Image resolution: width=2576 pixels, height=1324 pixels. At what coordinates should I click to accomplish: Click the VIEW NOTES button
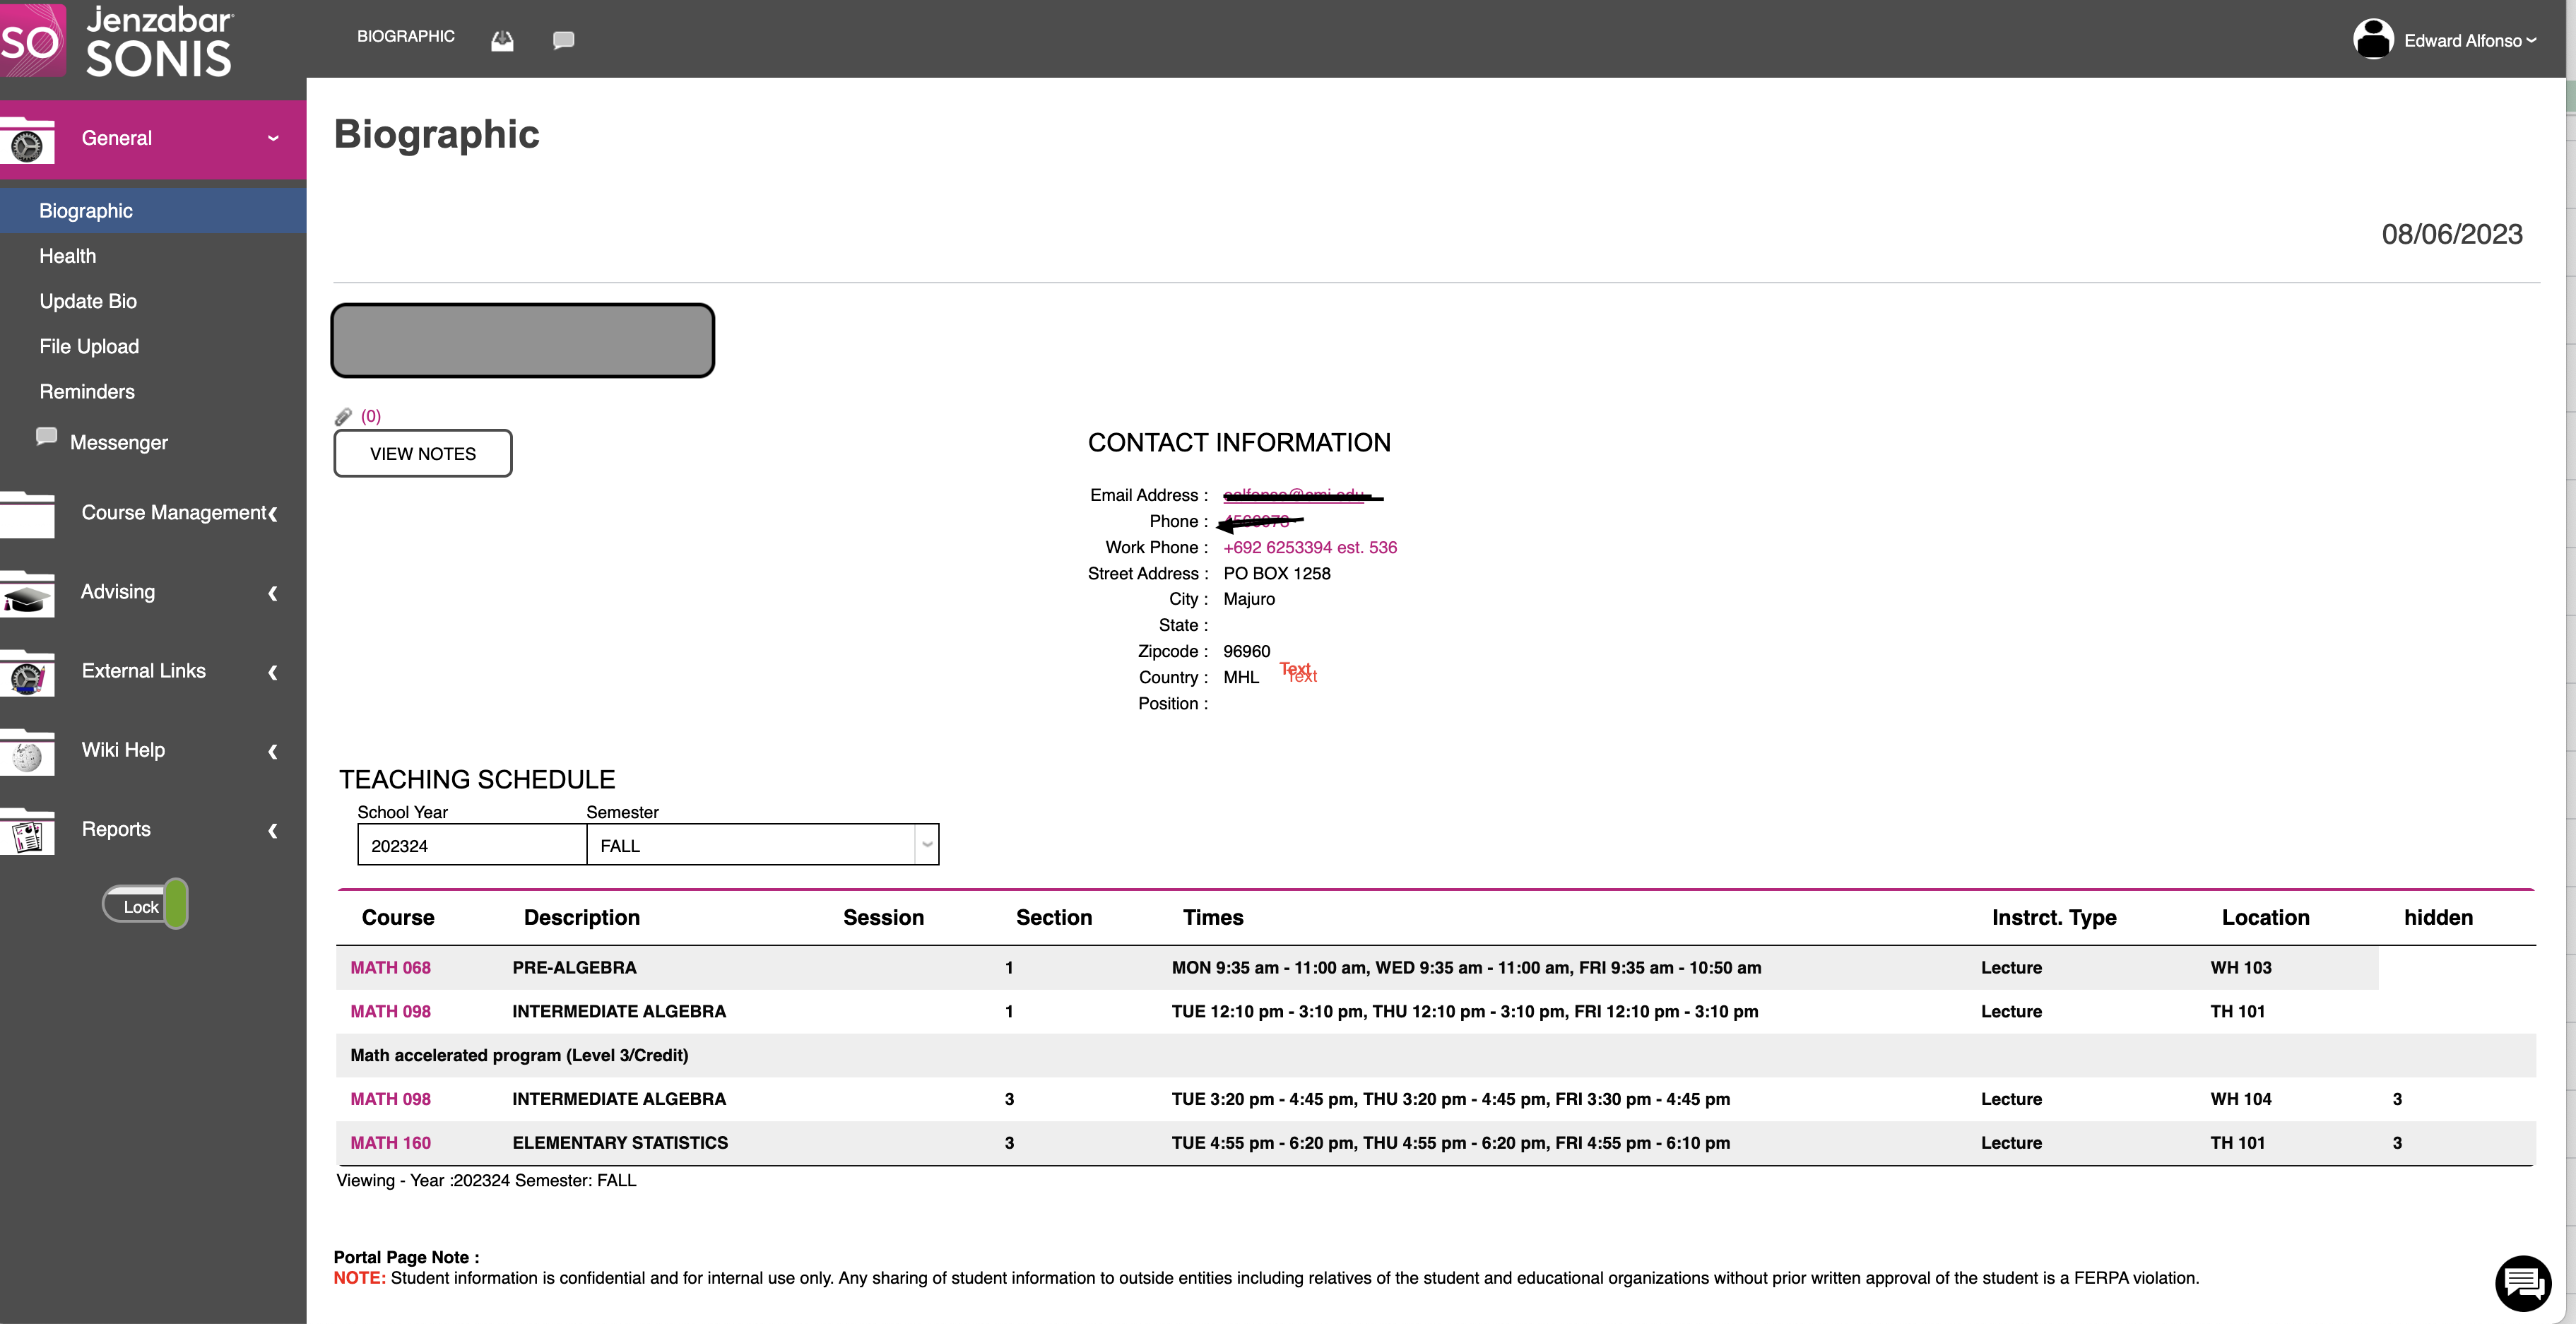point(422,453)
